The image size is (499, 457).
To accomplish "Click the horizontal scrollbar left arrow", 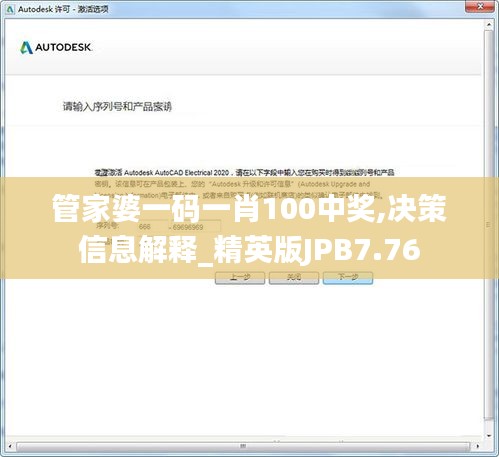I will (x=10, y=446).
